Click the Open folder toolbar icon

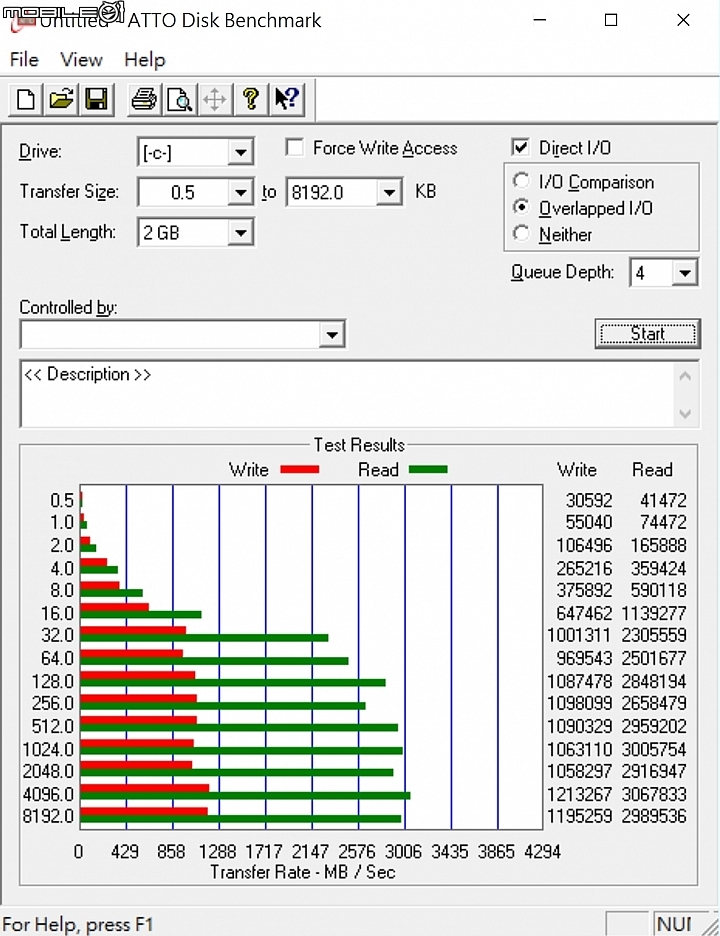pos(61,99)
